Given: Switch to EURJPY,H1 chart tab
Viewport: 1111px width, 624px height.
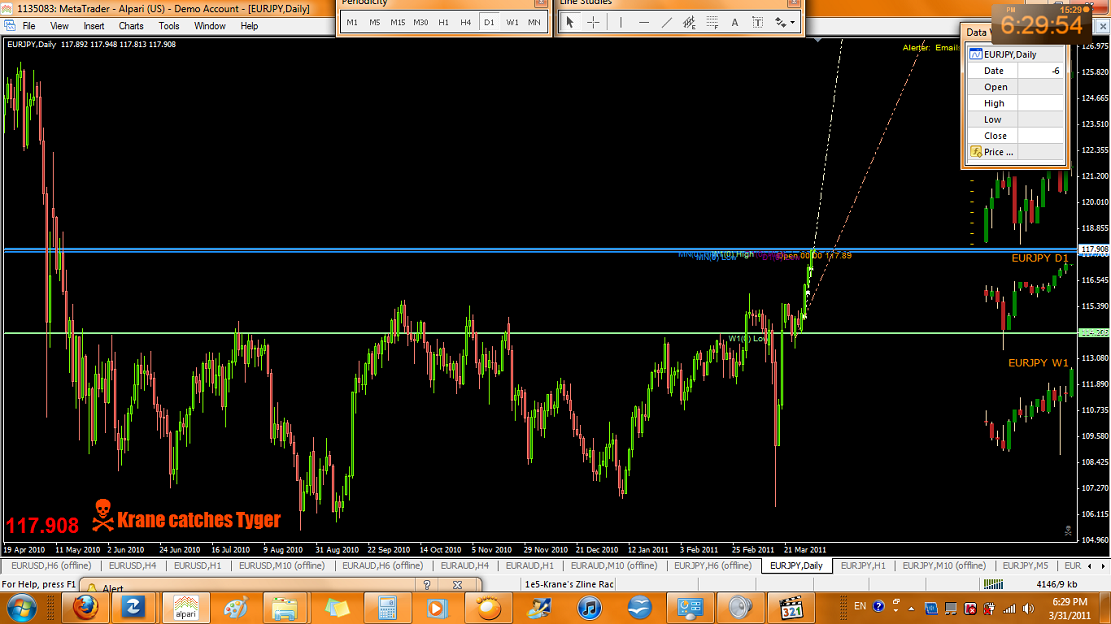Looking at the screenshot, I should (863, 565).
